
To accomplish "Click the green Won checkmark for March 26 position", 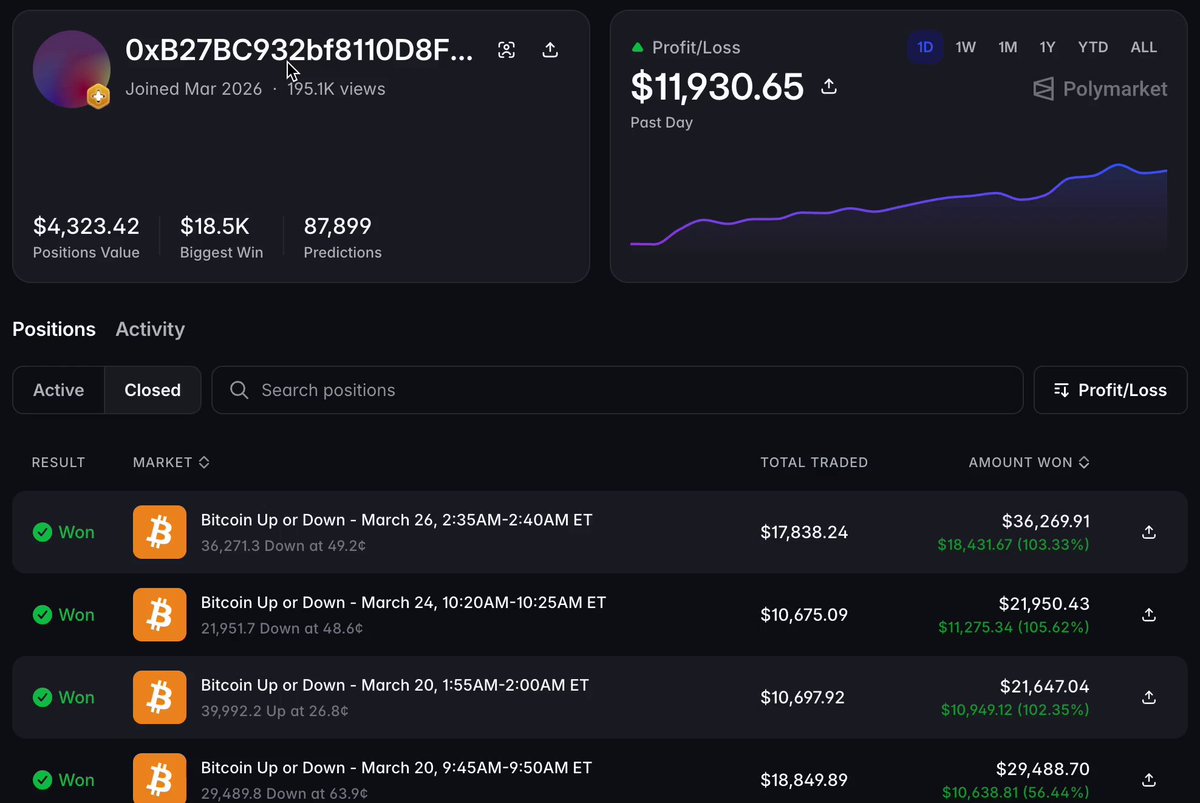I will (x=42, y=532).
